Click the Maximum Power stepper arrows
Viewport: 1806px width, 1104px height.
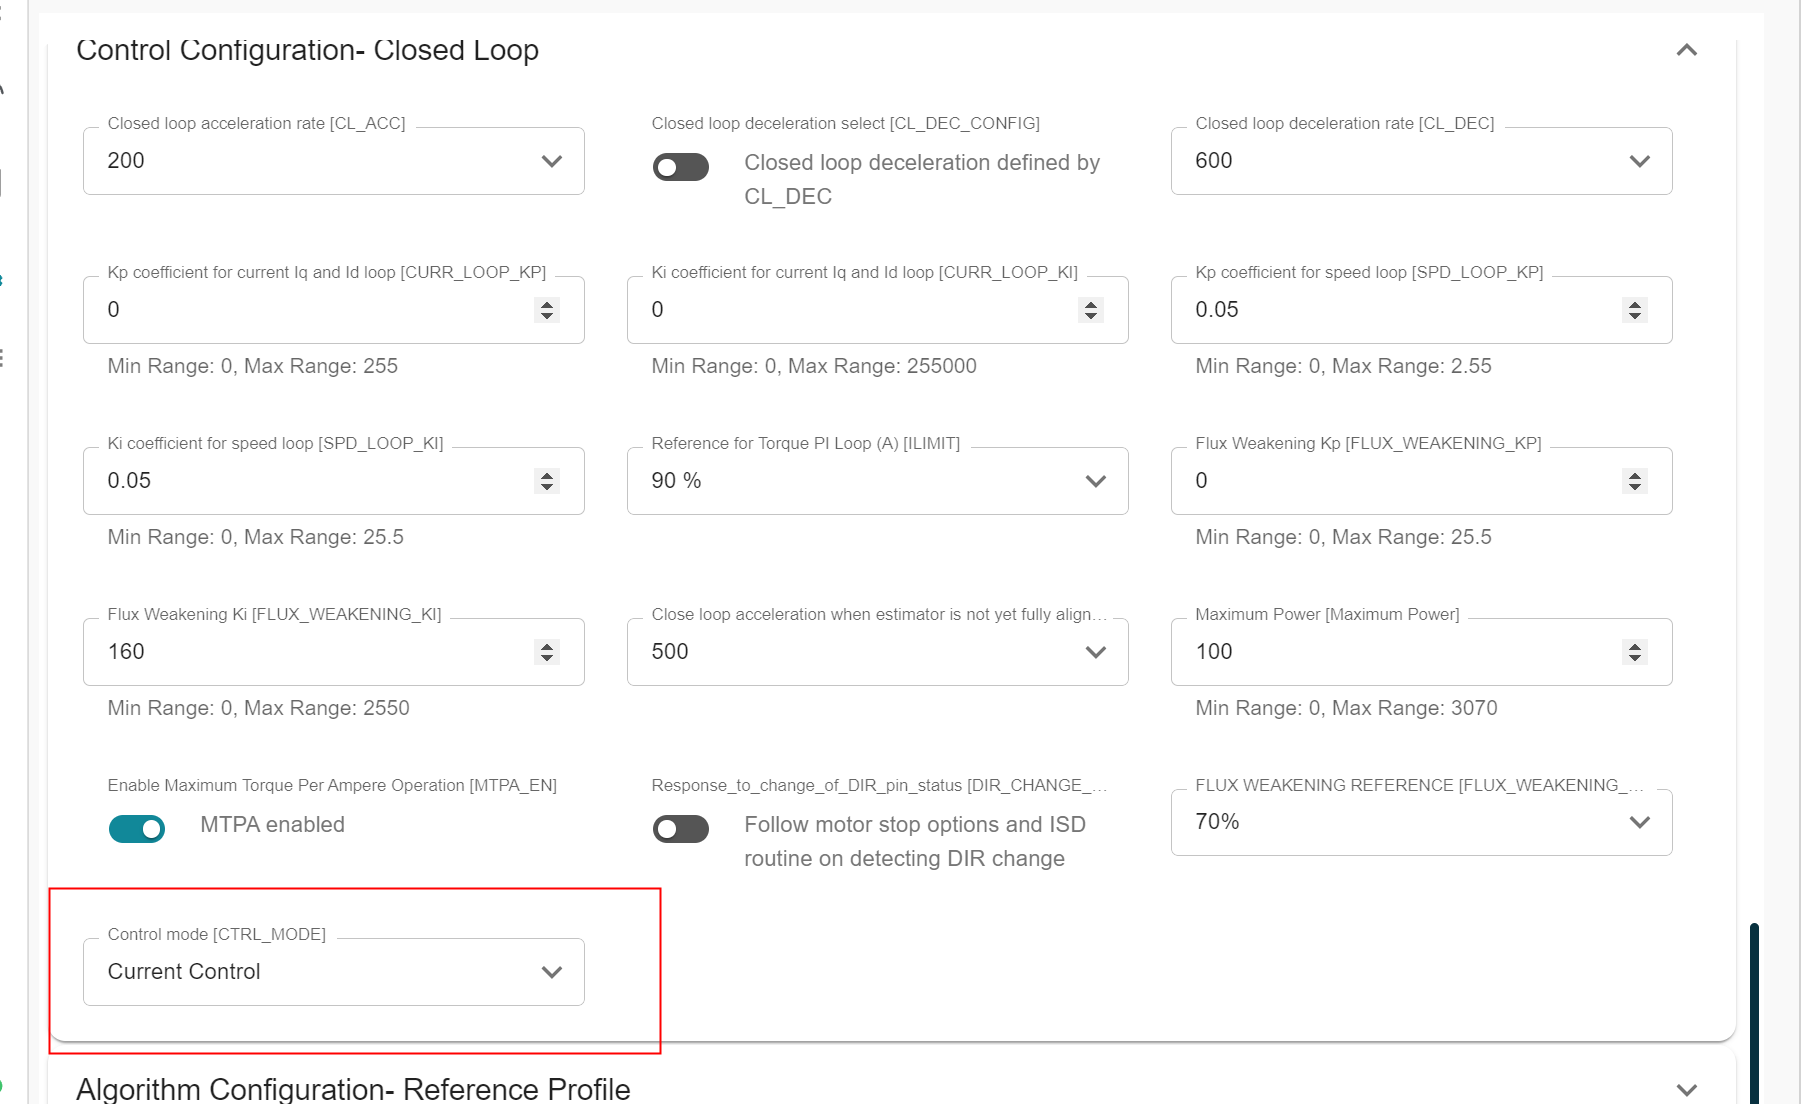point(1635,652)
